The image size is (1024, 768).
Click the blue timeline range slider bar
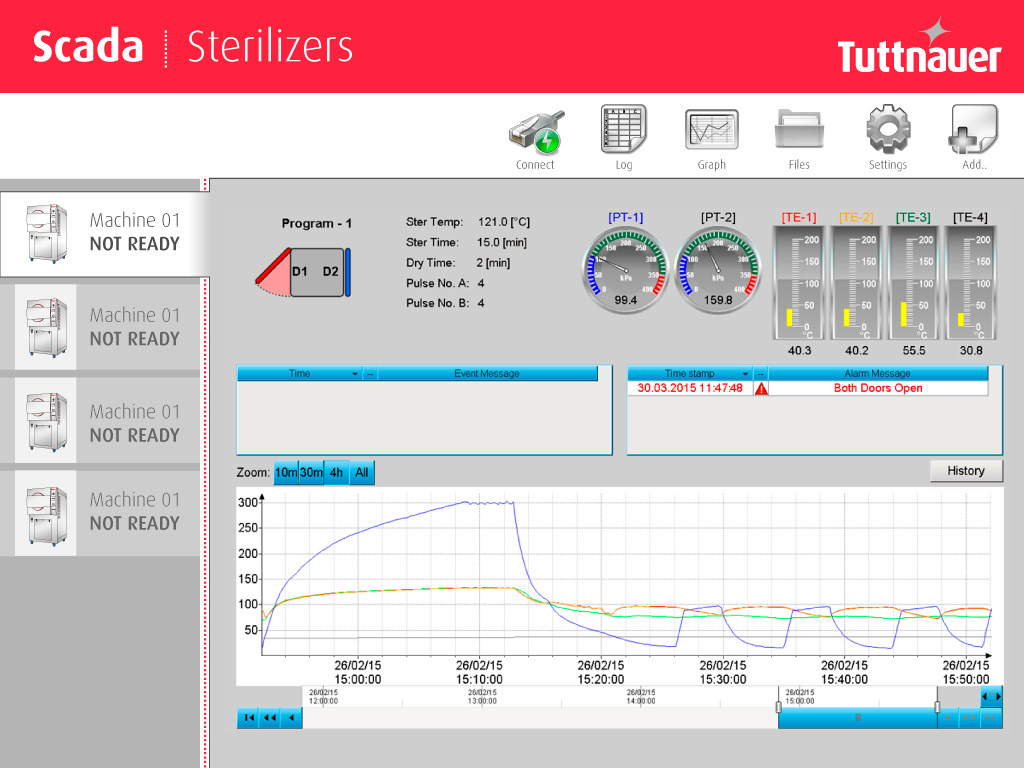tap(857, 718)
